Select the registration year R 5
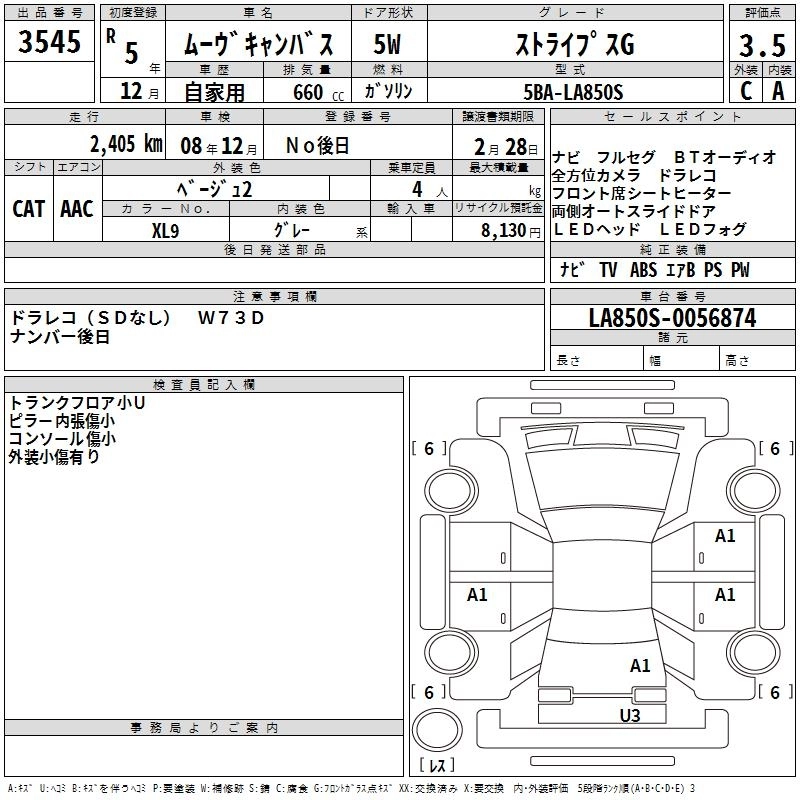 coord(122,46)
